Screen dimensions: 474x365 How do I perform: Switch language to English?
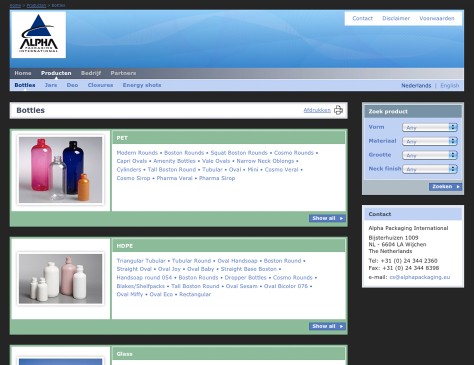coord(450,86)
